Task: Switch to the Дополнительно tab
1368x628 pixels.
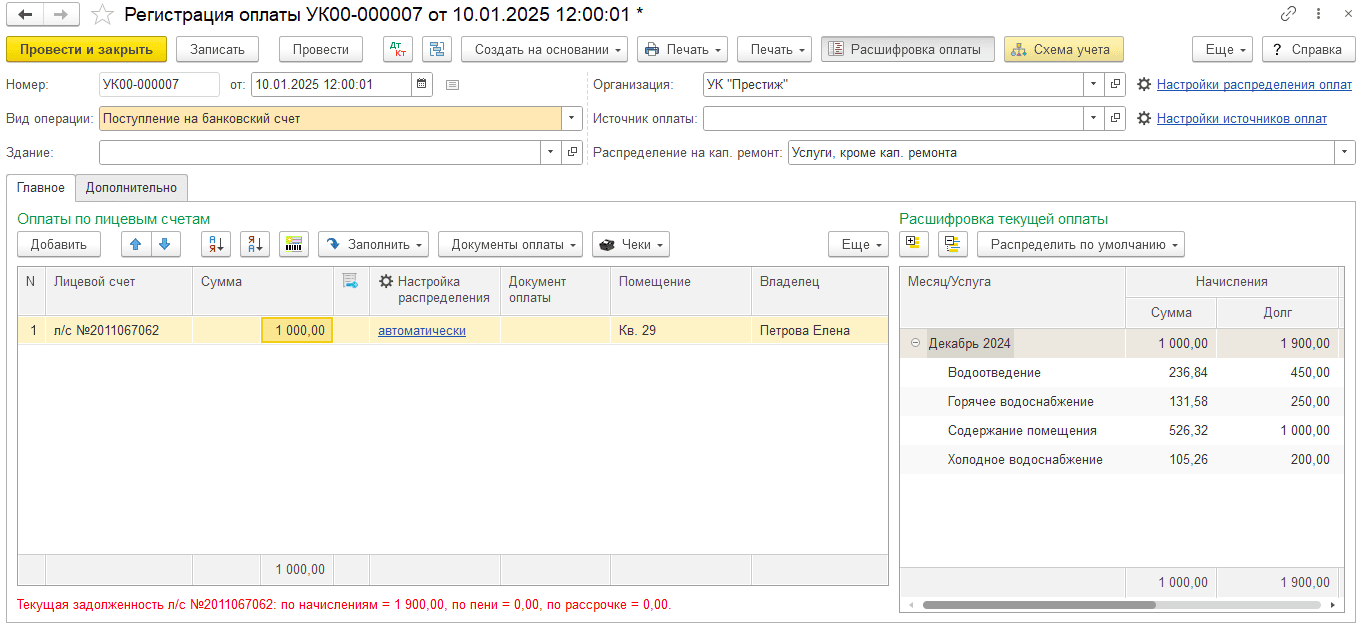Action: (x=131, y=187)
